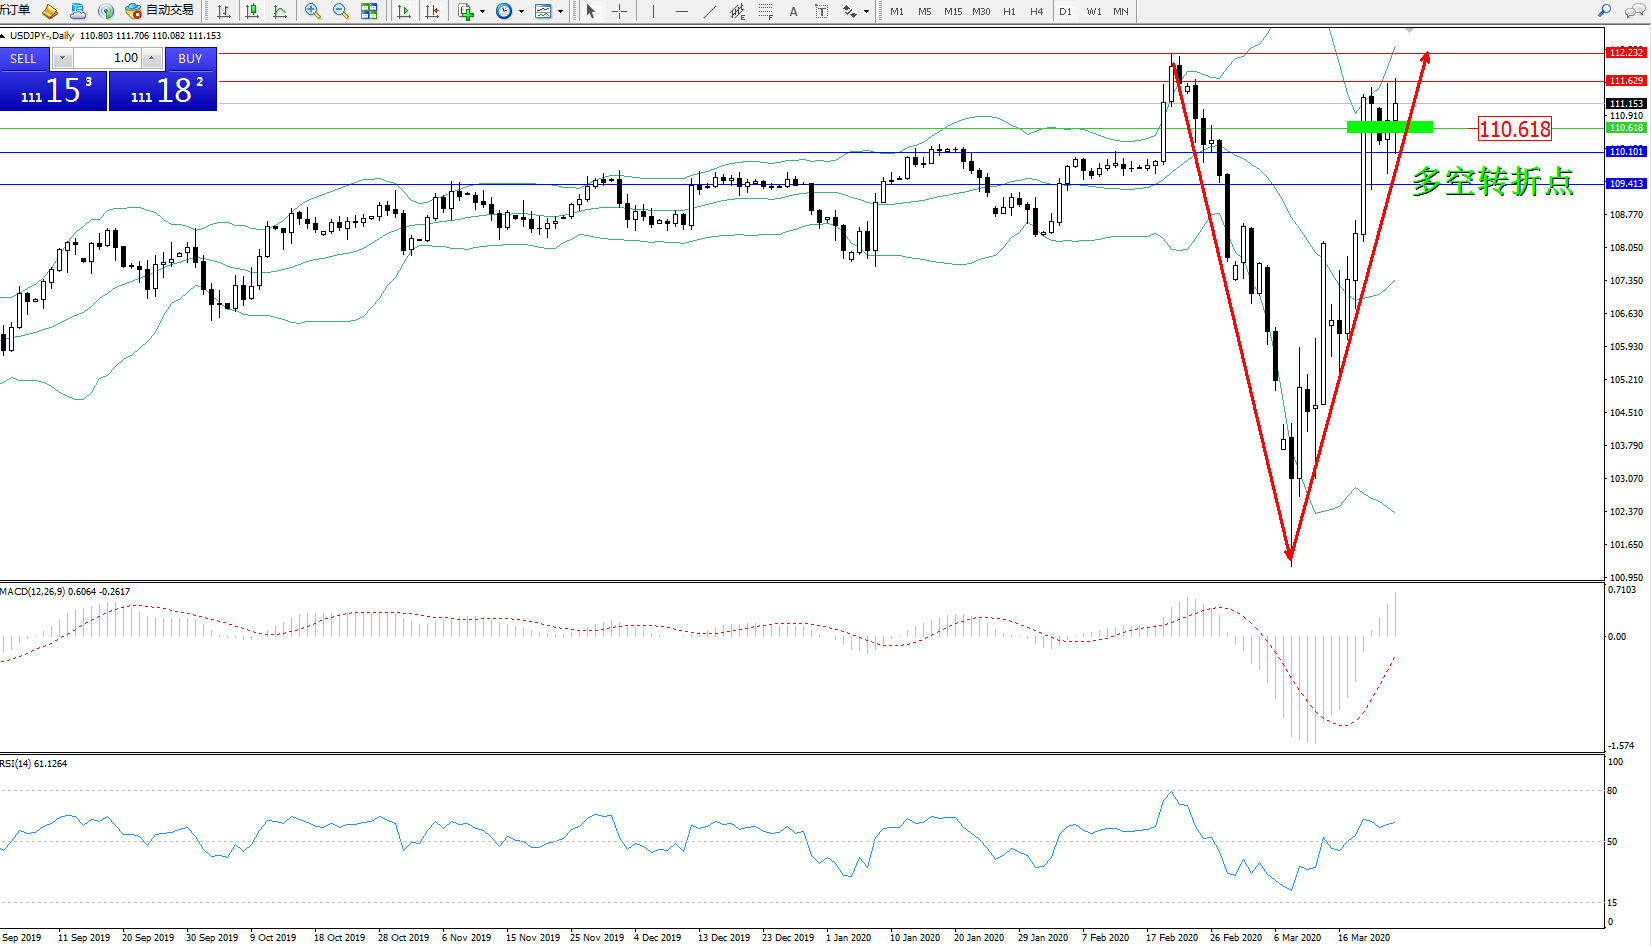Open the indicators list dropdown arrow
Image resolution: width=1651 pixels, height=946 pixels.
[x=482, y=12]
